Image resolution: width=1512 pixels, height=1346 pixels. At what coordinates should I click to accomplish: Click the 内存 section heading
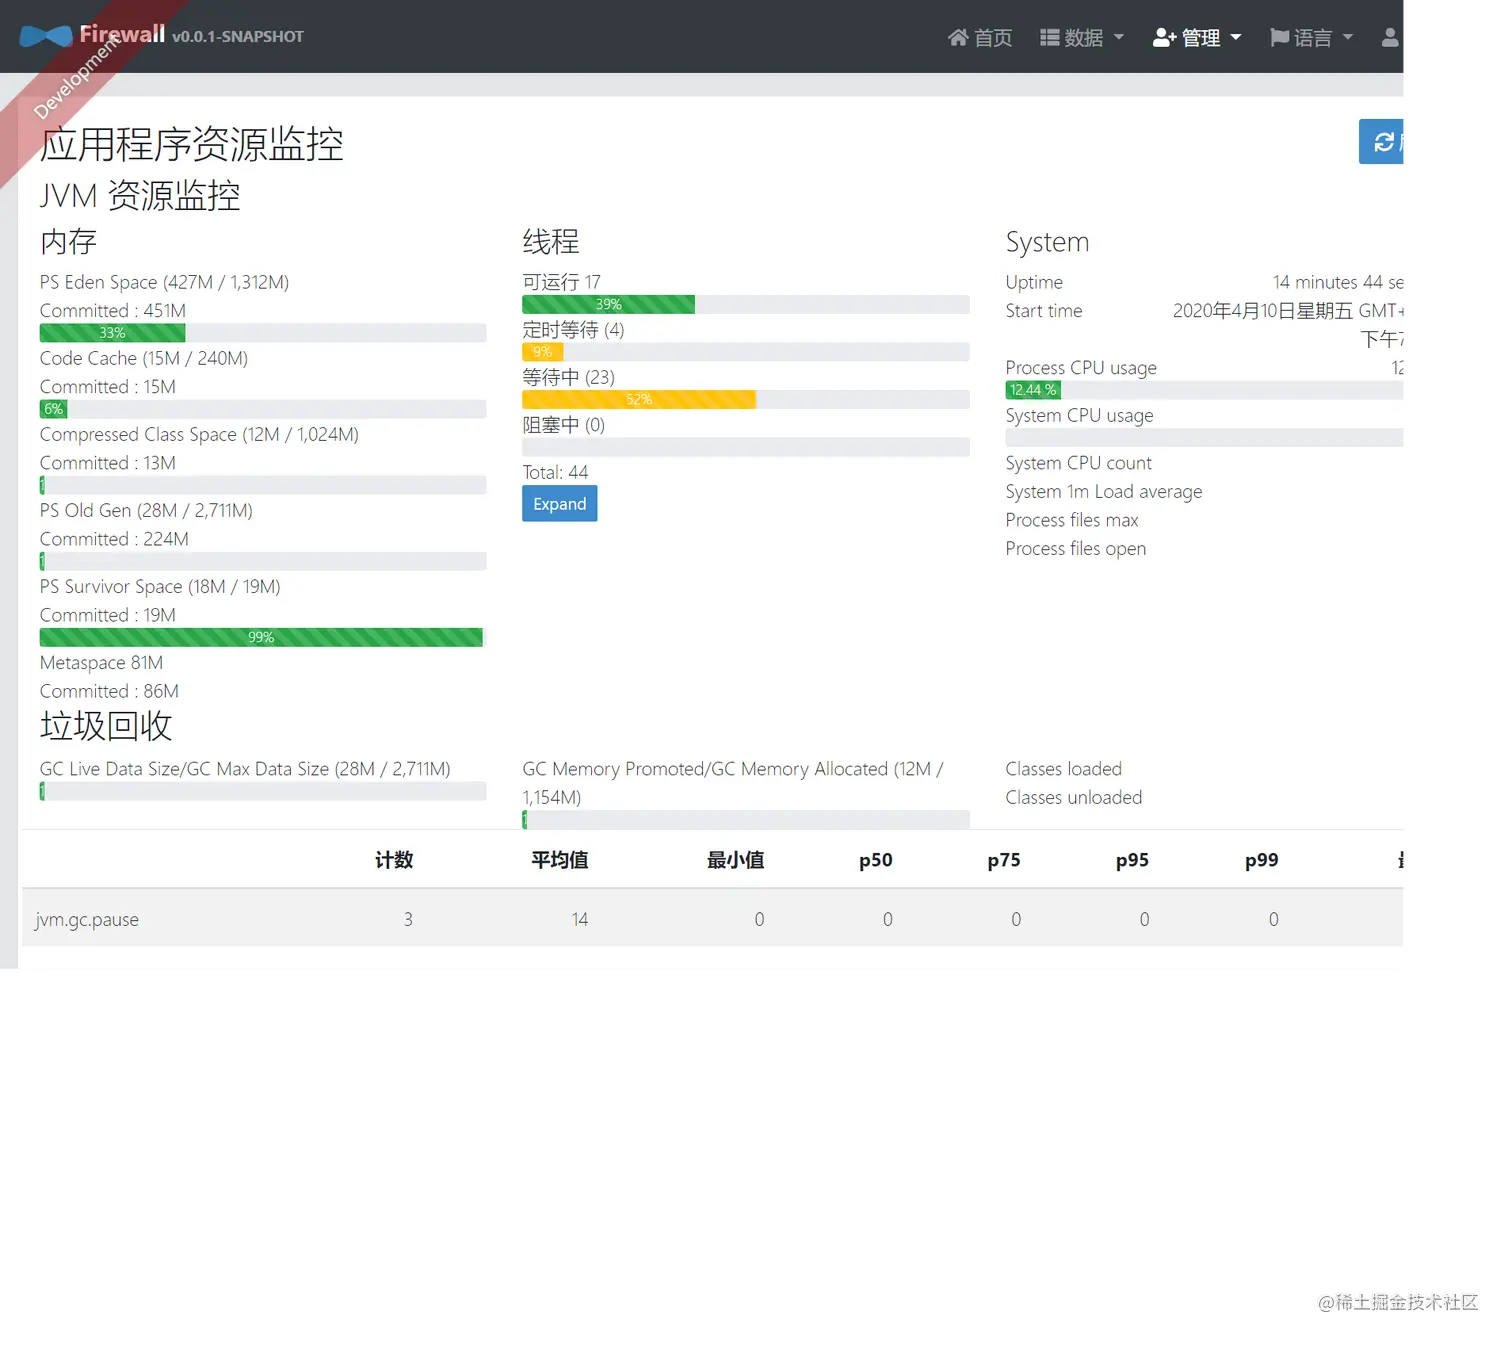pos(68,241)
